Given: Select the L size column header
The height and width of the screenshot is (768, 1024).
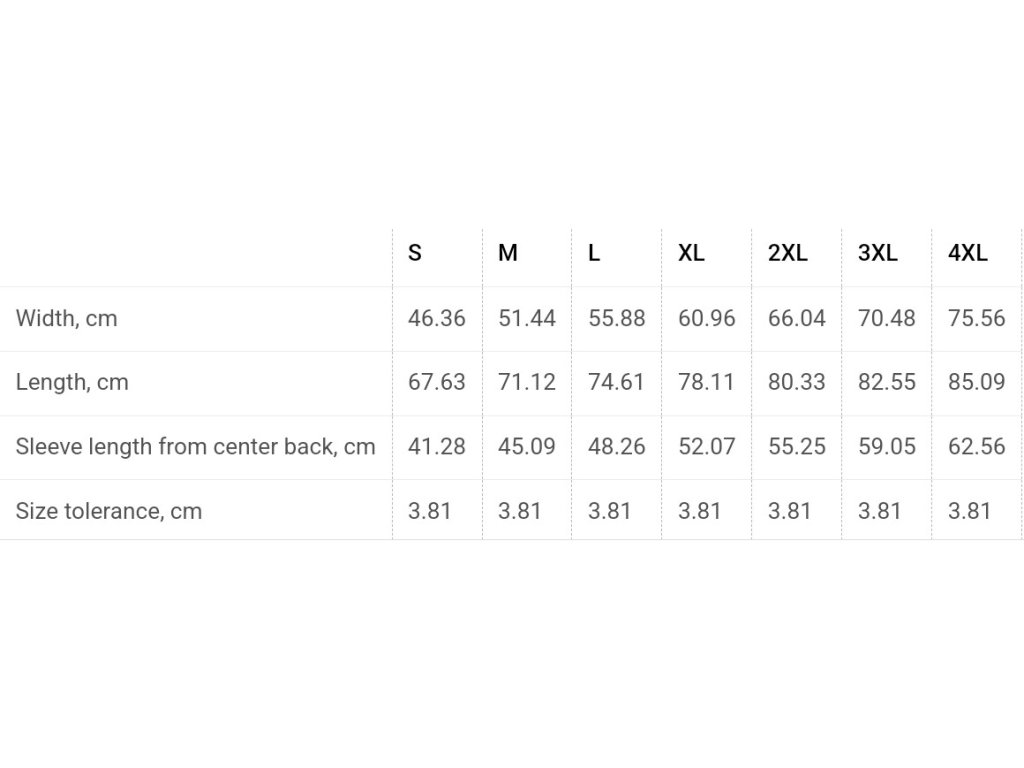Looking at the screenshot, I should pos(594,253).
